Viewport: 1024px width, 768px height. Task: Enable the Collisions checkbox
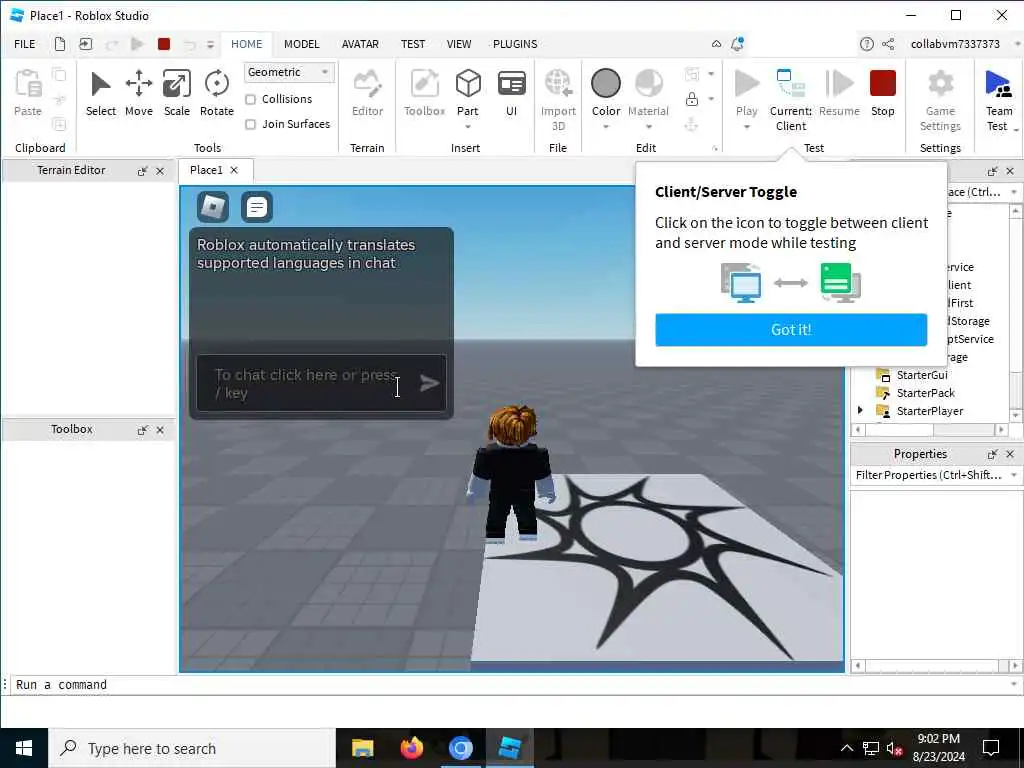click(250, 99)
